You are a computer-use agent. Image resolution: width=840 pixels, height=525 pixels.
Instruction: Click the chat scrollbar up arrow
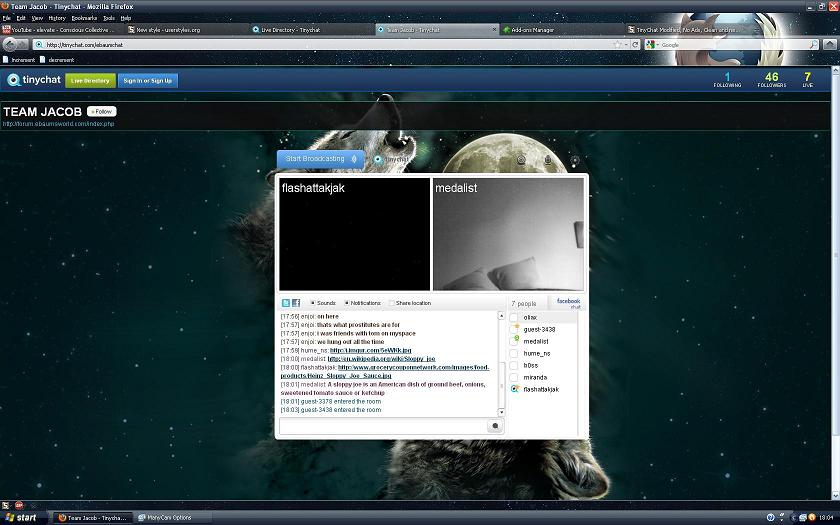(x=501, y=316)
